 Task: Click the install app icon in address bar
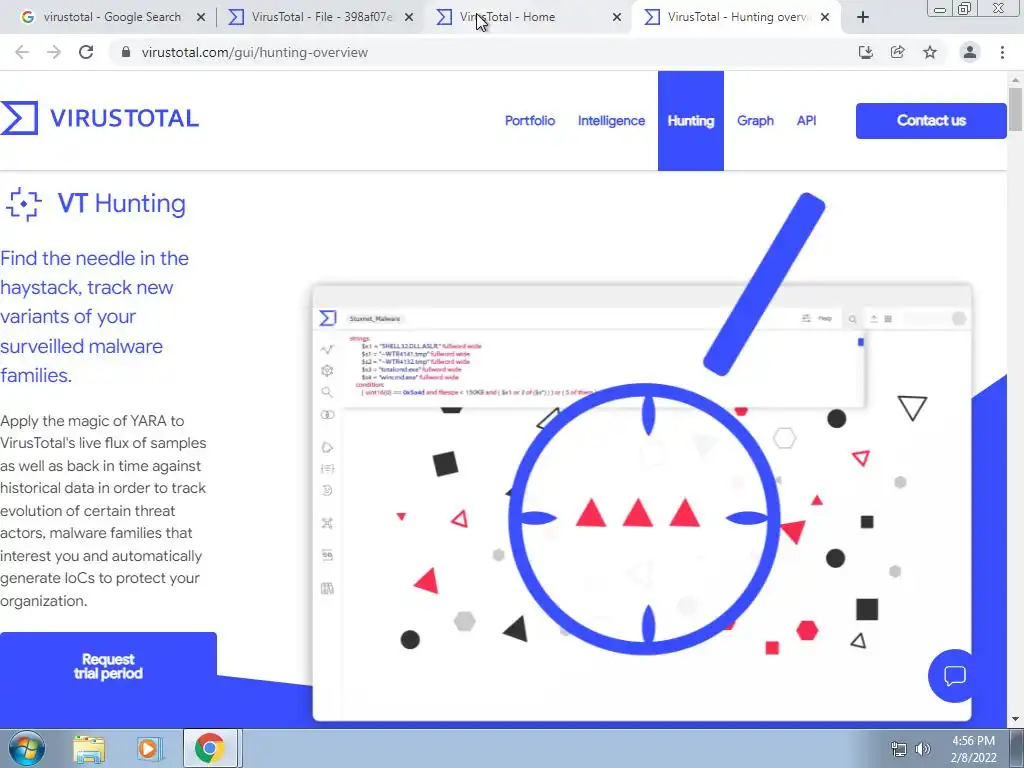[x=865, y=52]
